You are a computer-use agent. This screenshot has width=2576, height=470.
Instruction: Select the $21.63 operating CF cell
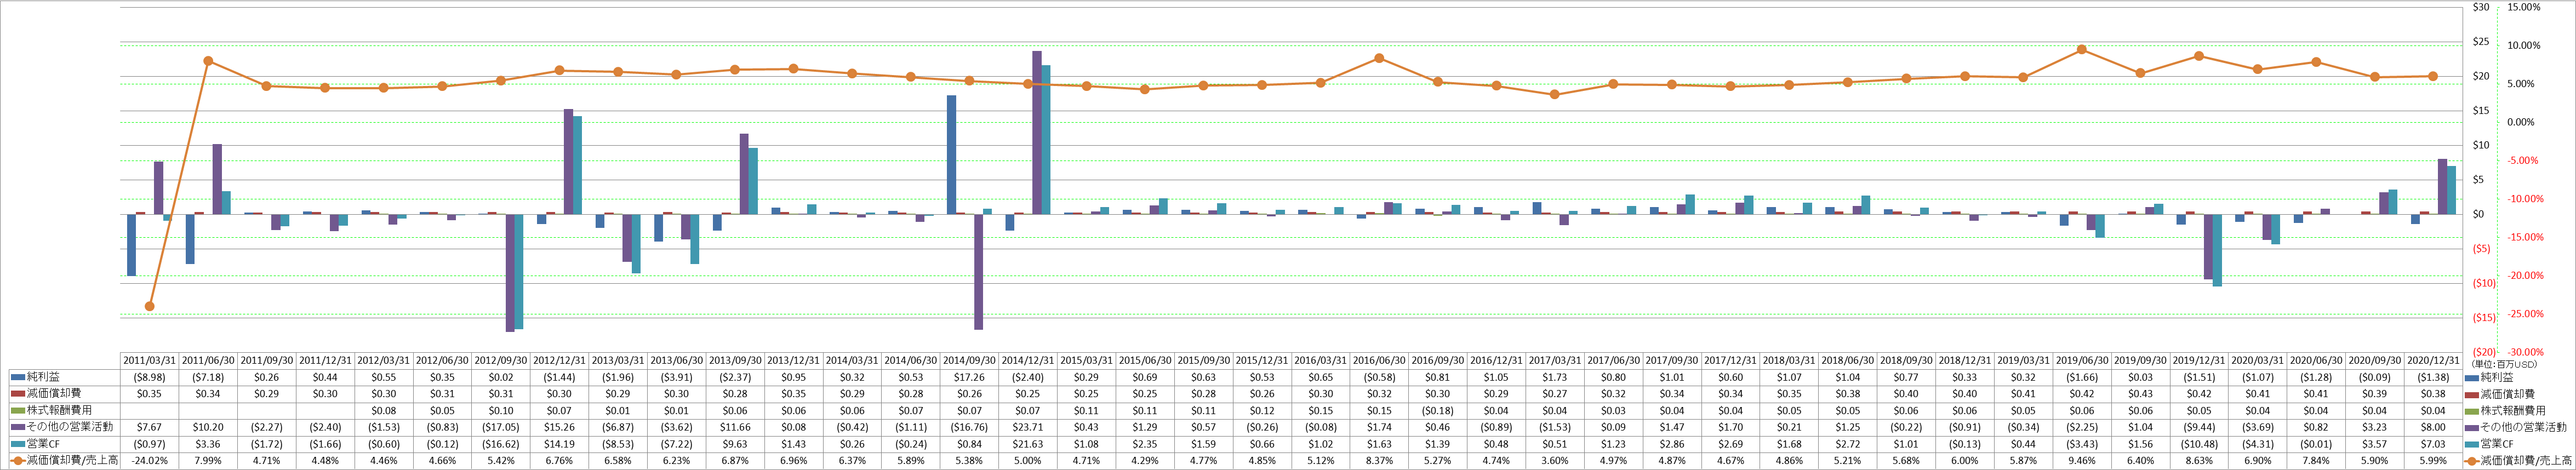1028,444
